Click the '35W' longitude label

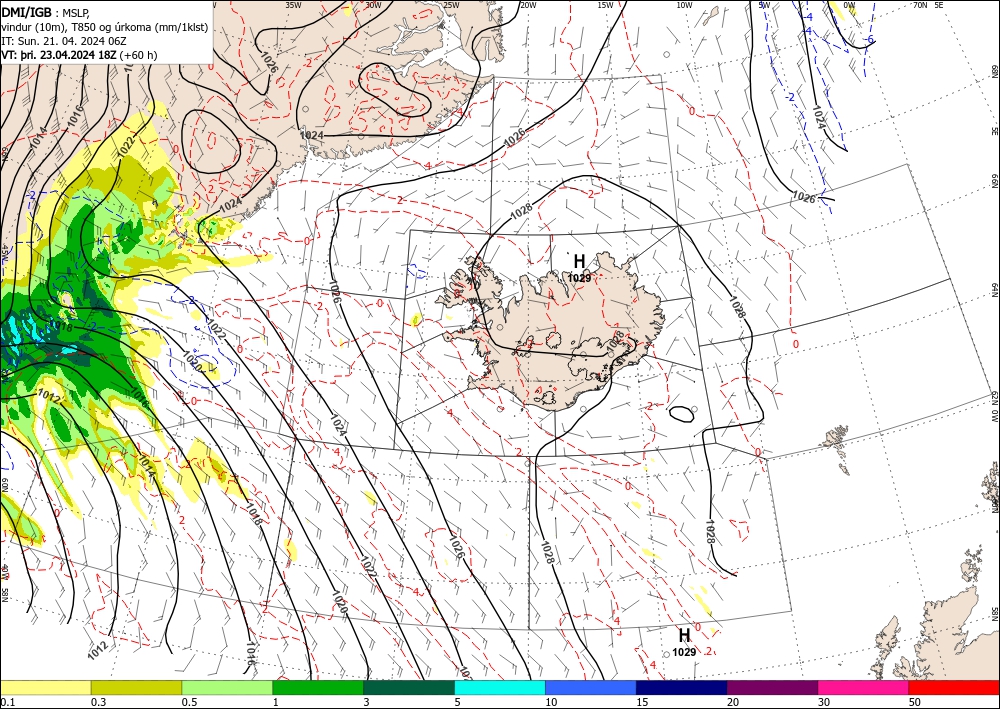293,5
